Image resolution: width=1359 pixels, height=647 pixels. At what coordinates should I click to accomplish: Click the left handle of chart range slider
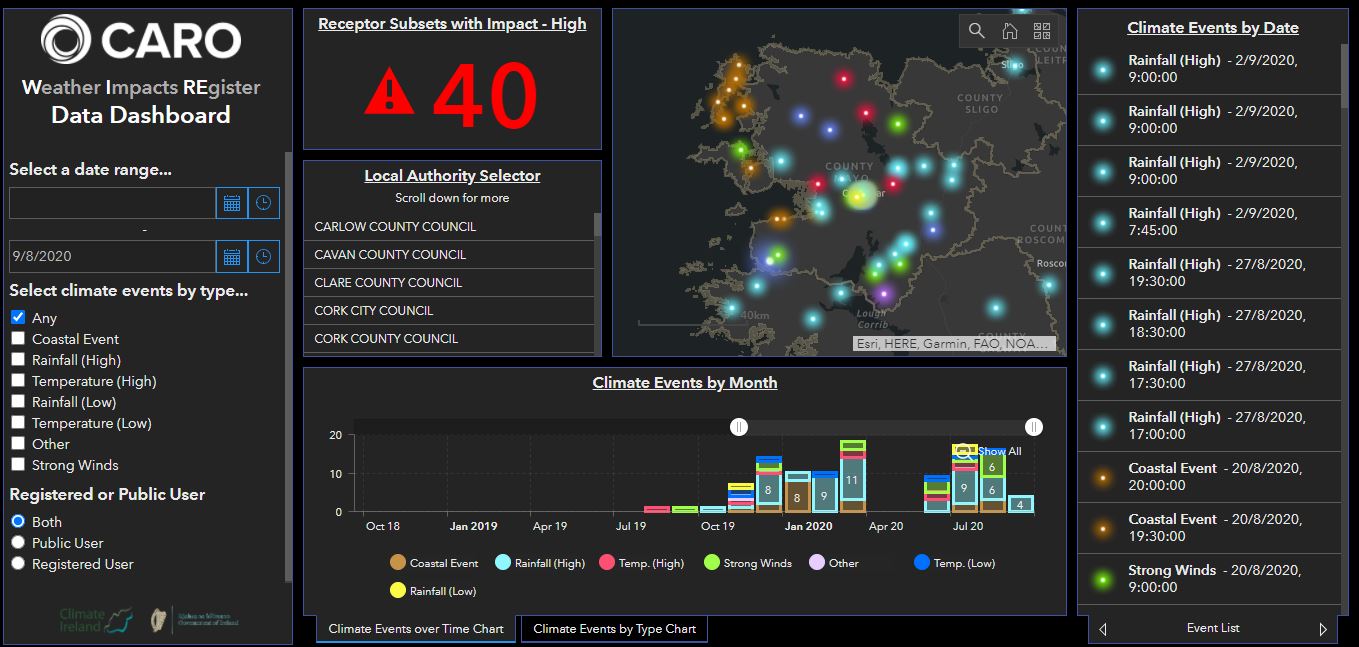pos(739,427)
